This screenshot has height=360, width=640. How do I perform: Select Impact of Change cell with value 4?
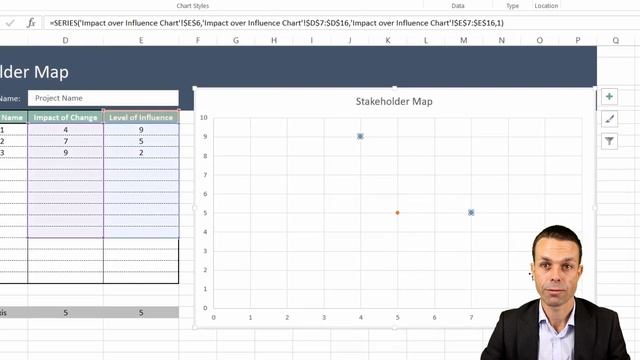point(65,130)
